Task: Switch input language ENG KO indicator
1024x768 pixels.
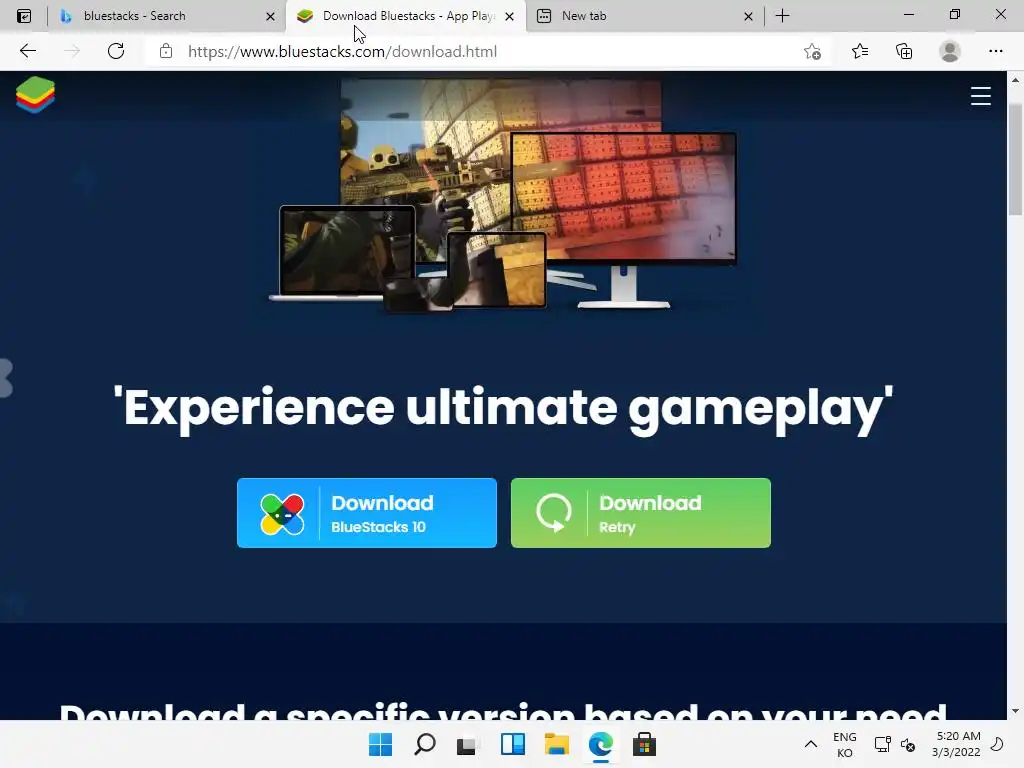Action: [844, 744]
